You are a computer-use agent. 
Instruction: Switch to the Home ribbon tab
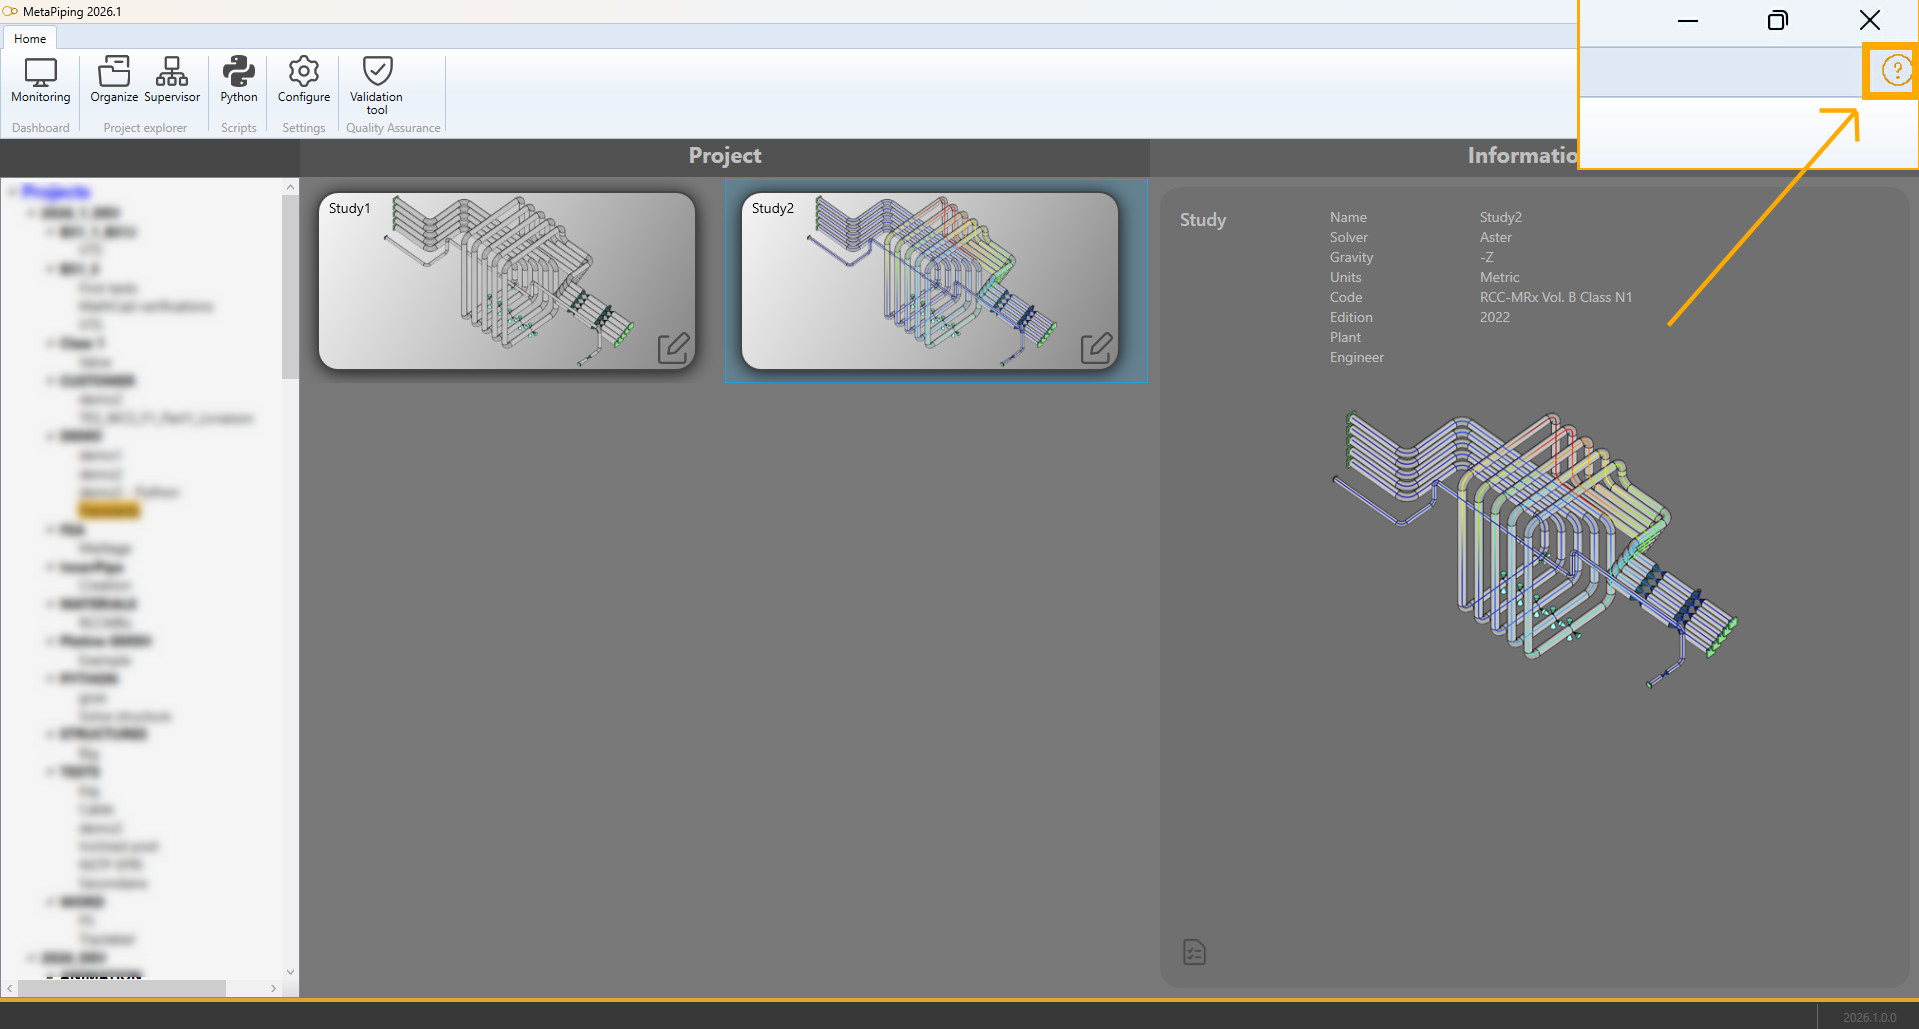30,38
